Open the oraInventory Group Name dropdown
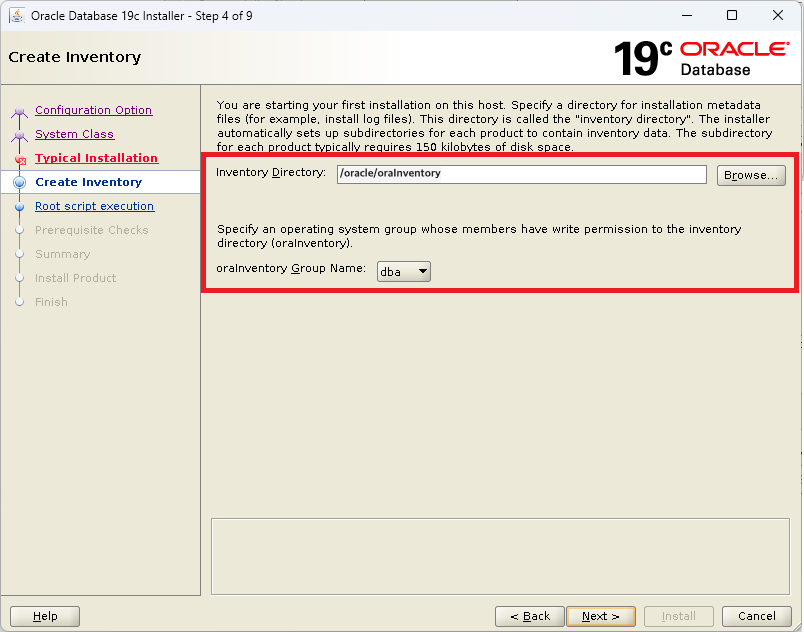This screenshot has height=632, width=804. [x=404, y=272]
